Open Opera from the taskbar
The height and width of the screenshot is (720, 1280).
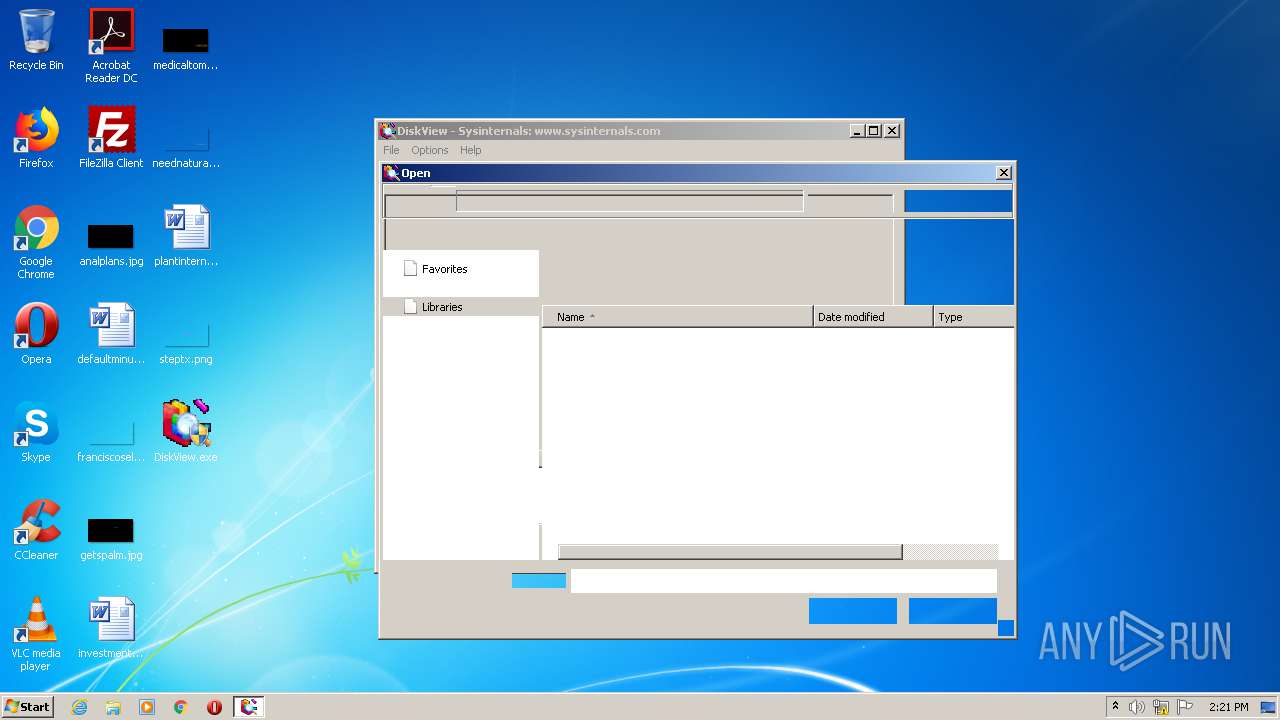(214, 707)
